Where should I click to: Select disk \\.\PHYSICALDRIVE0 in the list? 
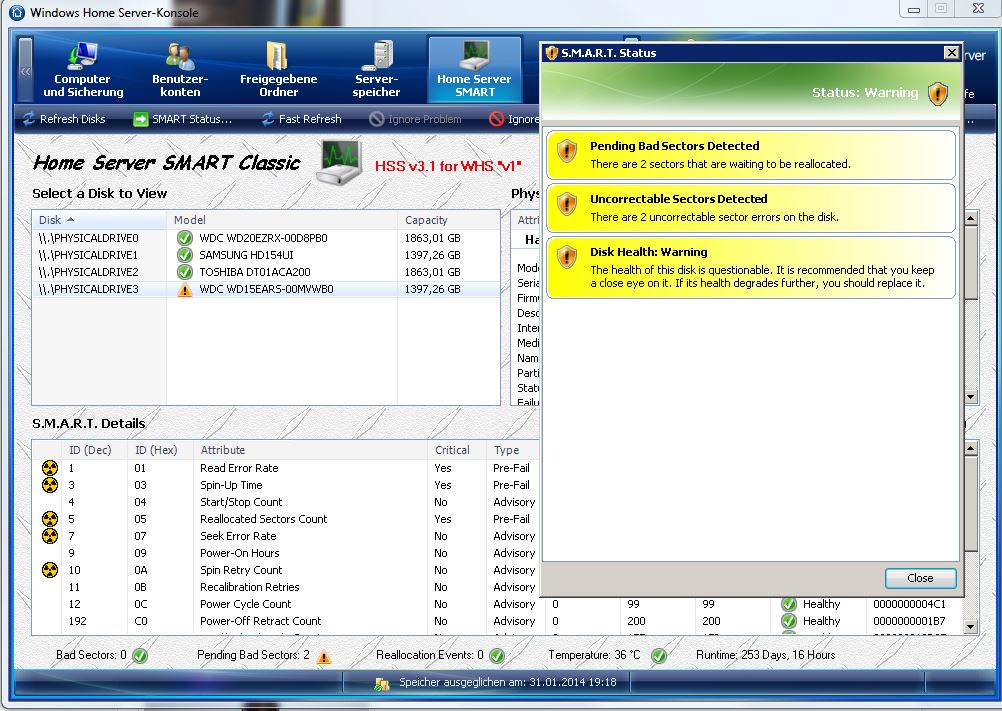click(266, 238)
